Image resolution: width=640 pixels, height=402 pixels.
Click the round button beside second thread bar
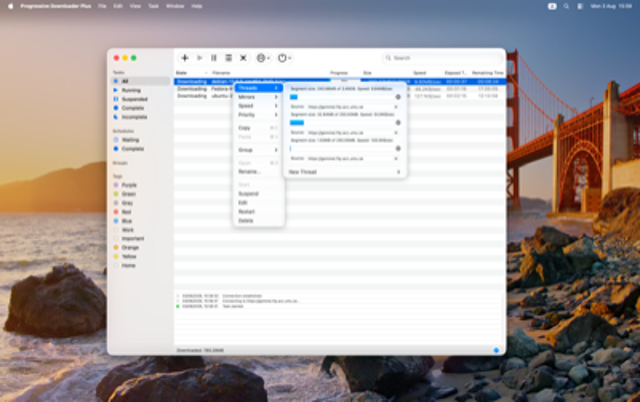pos(398,123)
